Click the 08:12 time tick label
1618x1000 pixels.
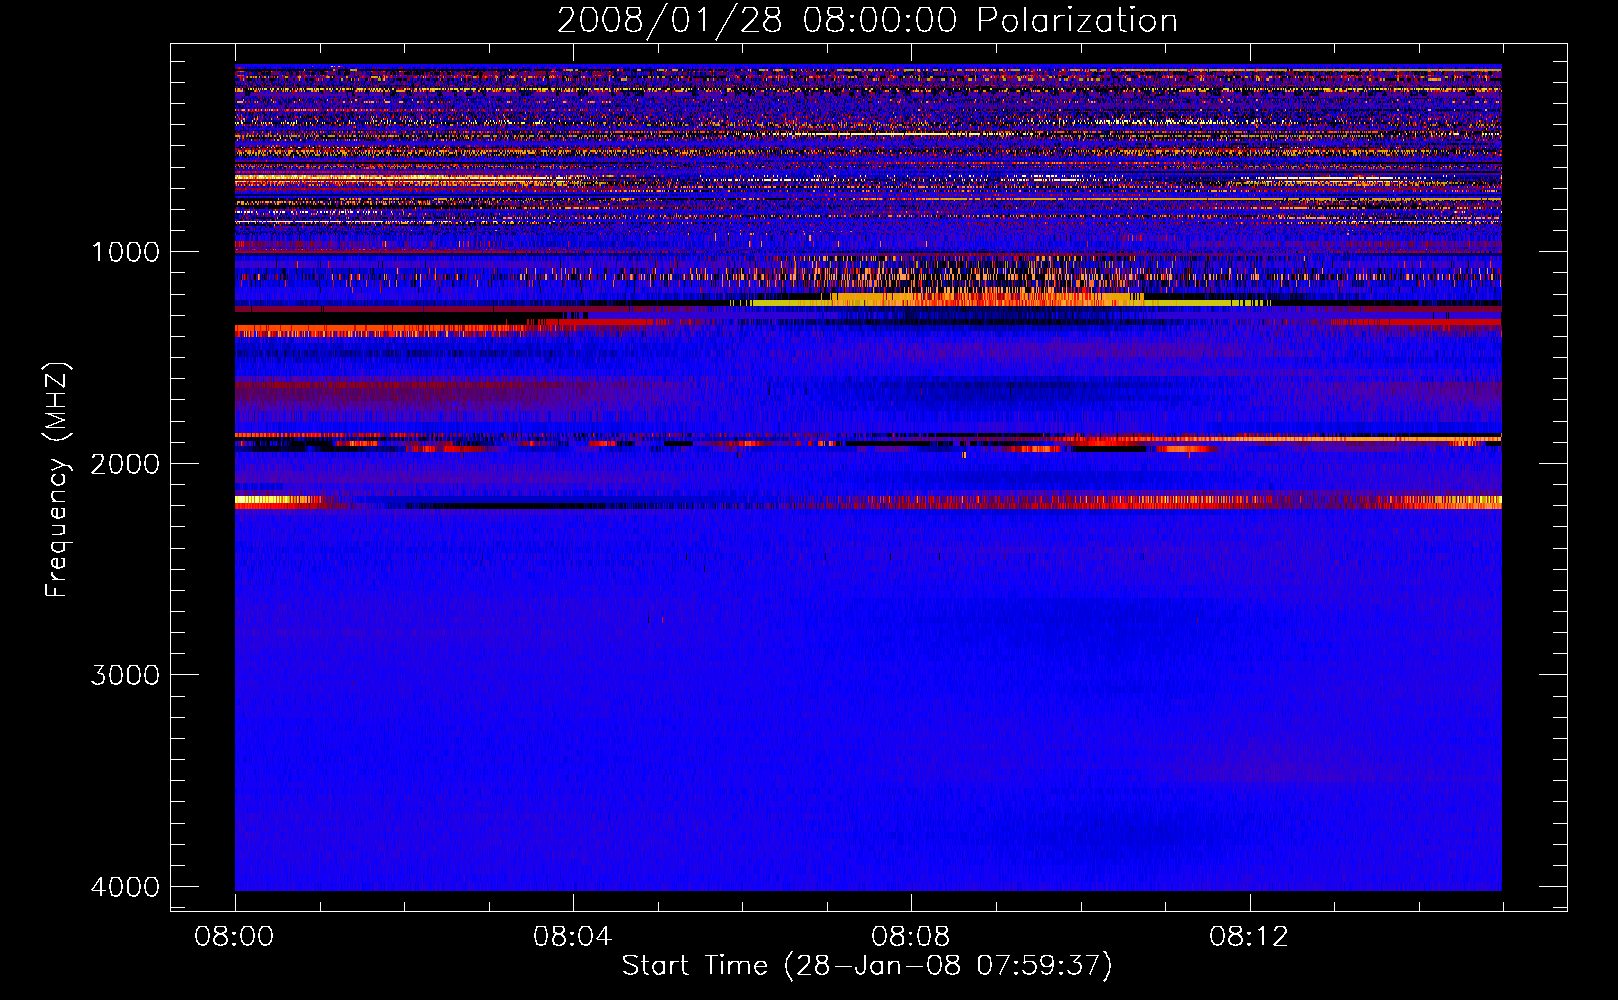pyautogui.click(x=1248, y=937)
